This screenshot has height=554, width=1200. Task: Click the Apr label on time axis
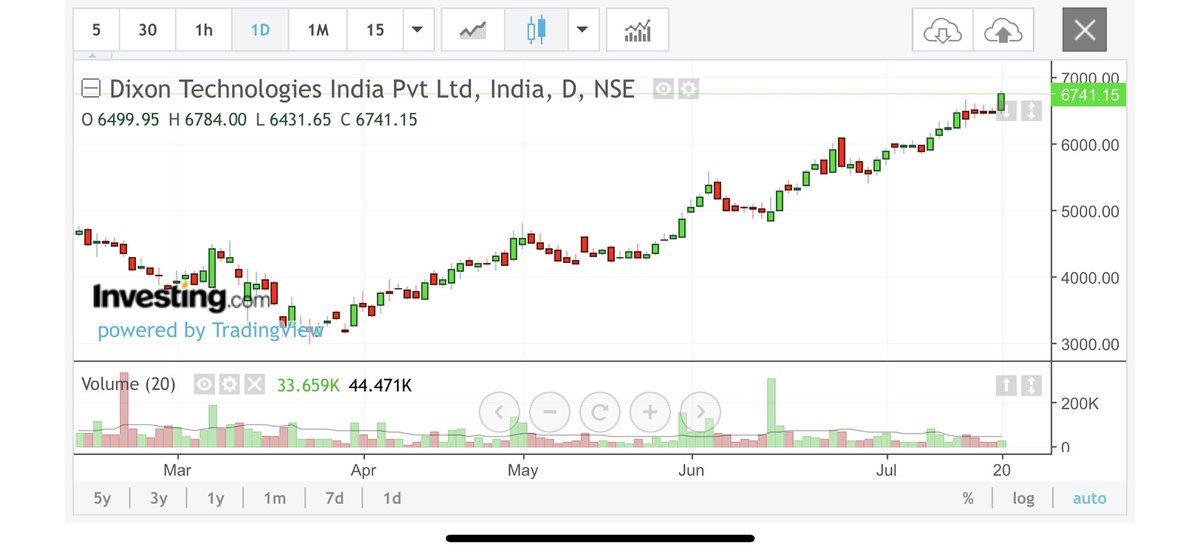click(x=363, y=469)
